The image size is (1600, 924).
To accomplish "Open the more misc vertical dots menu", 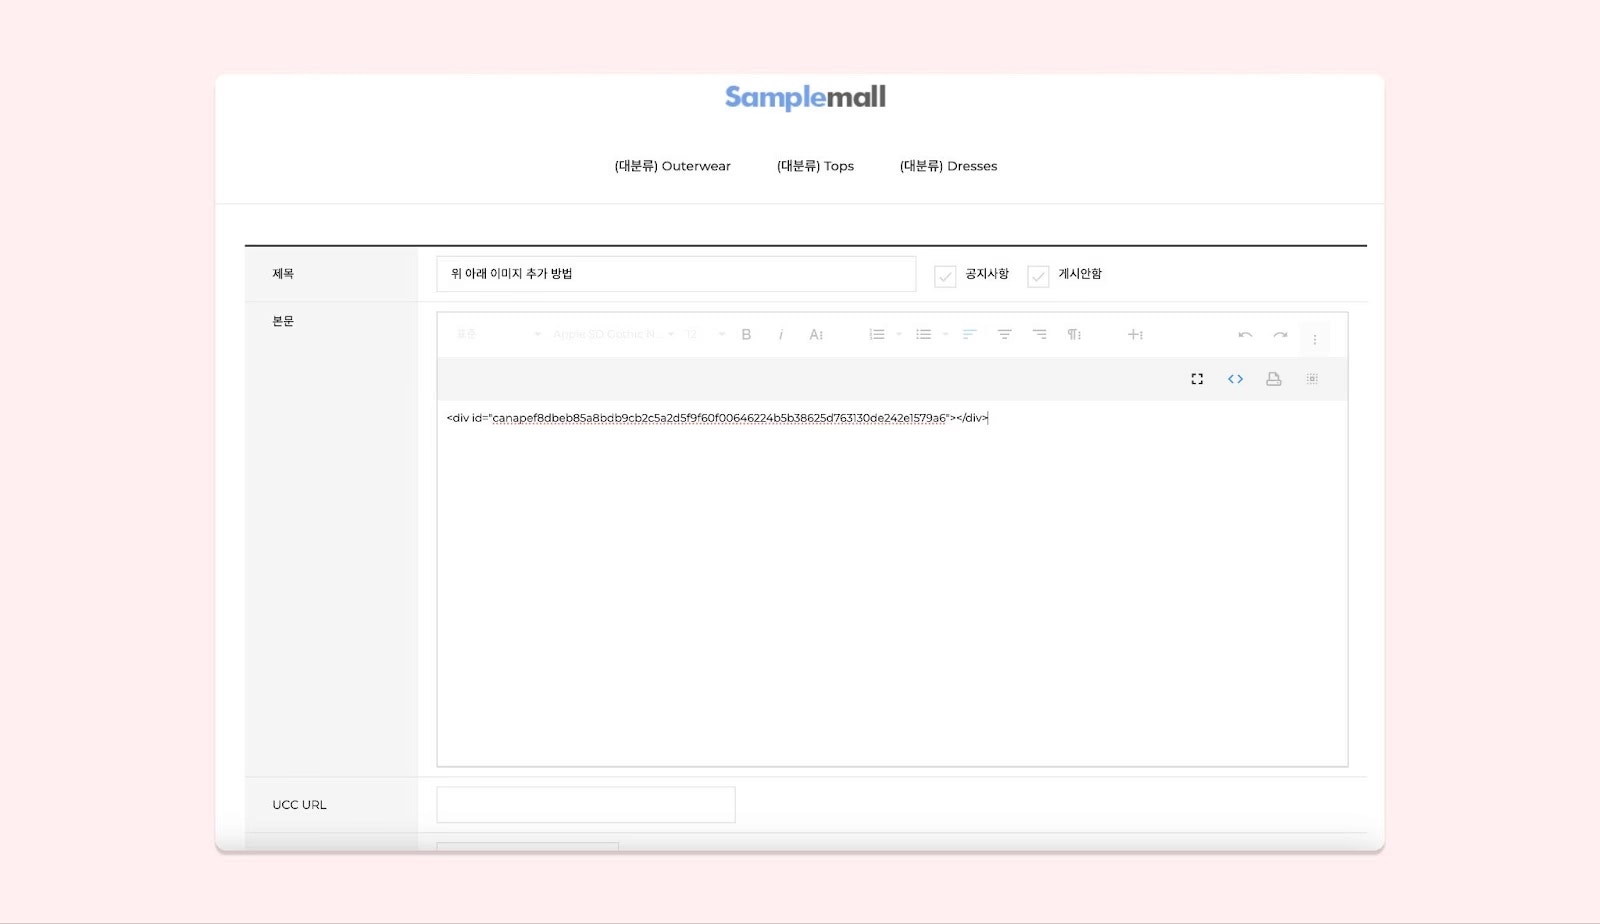I will [1315, 339].
